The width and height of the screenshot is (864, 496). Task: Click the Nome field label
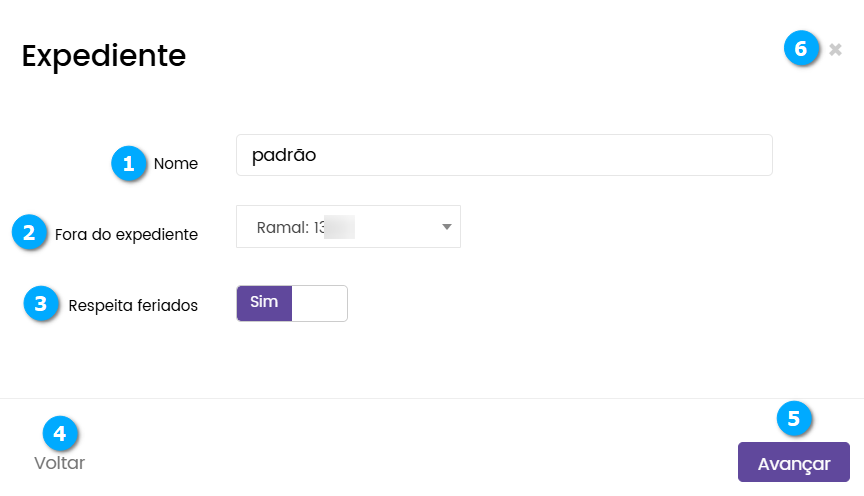click(x=176, y=164)
